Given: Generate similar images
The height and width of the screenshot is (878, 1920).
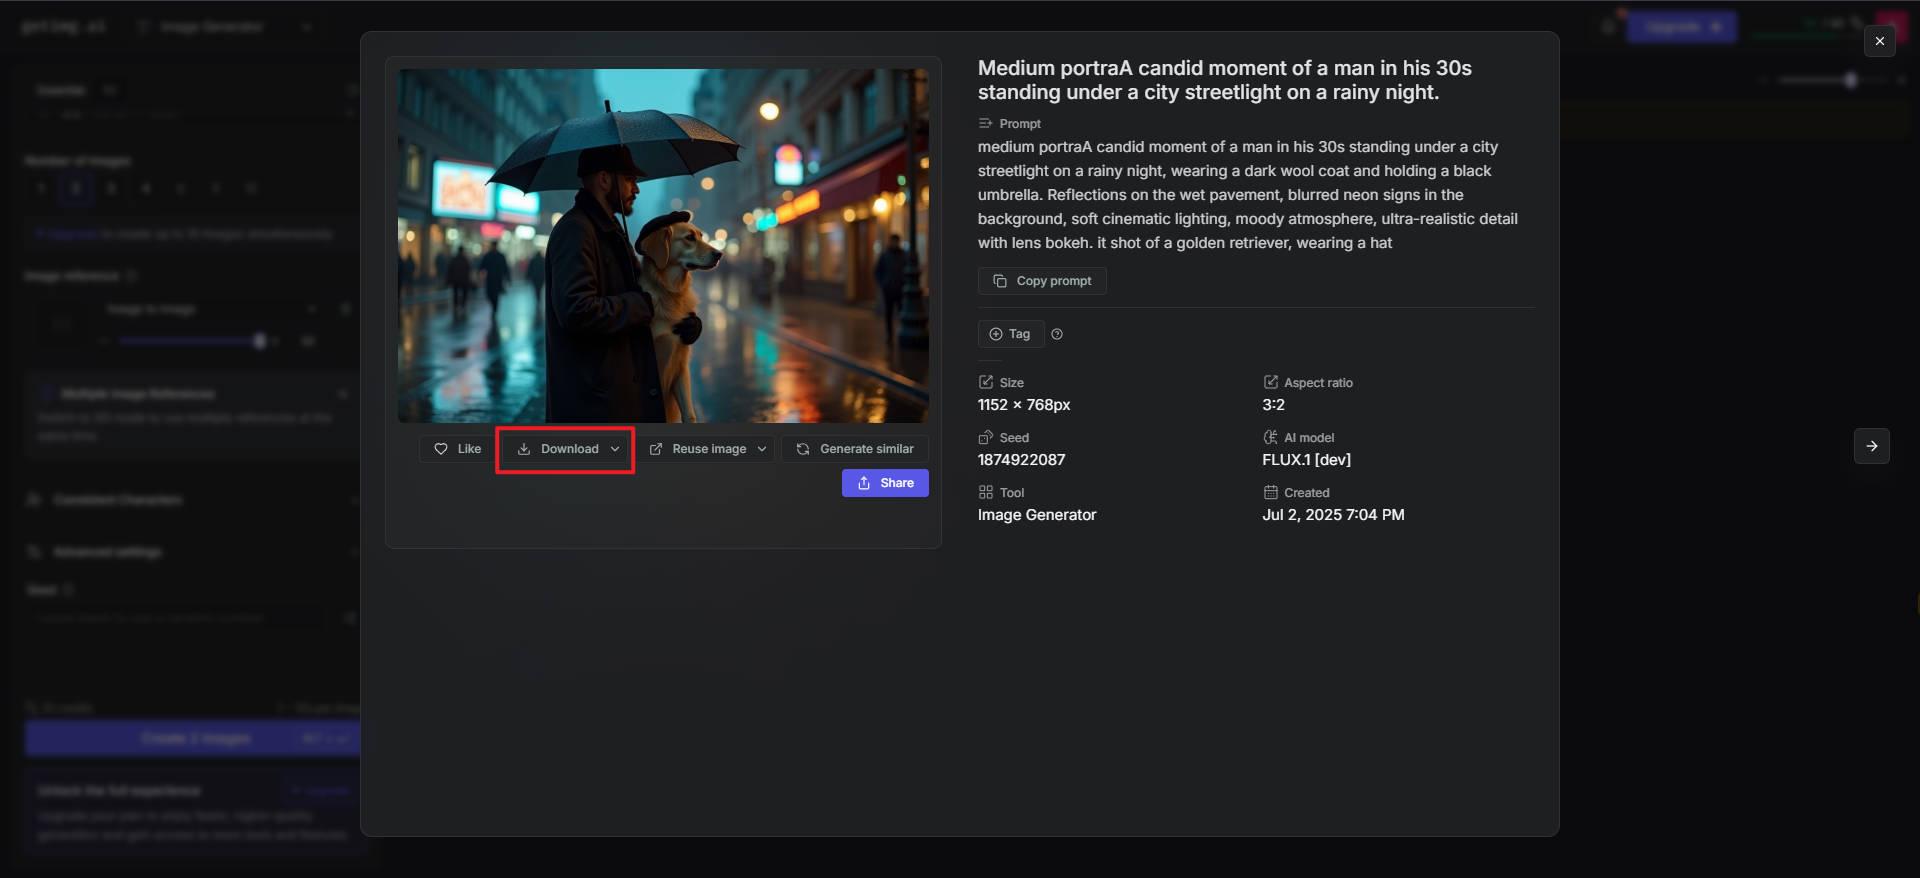Looking at the screenshot, I should coord(855,449).
